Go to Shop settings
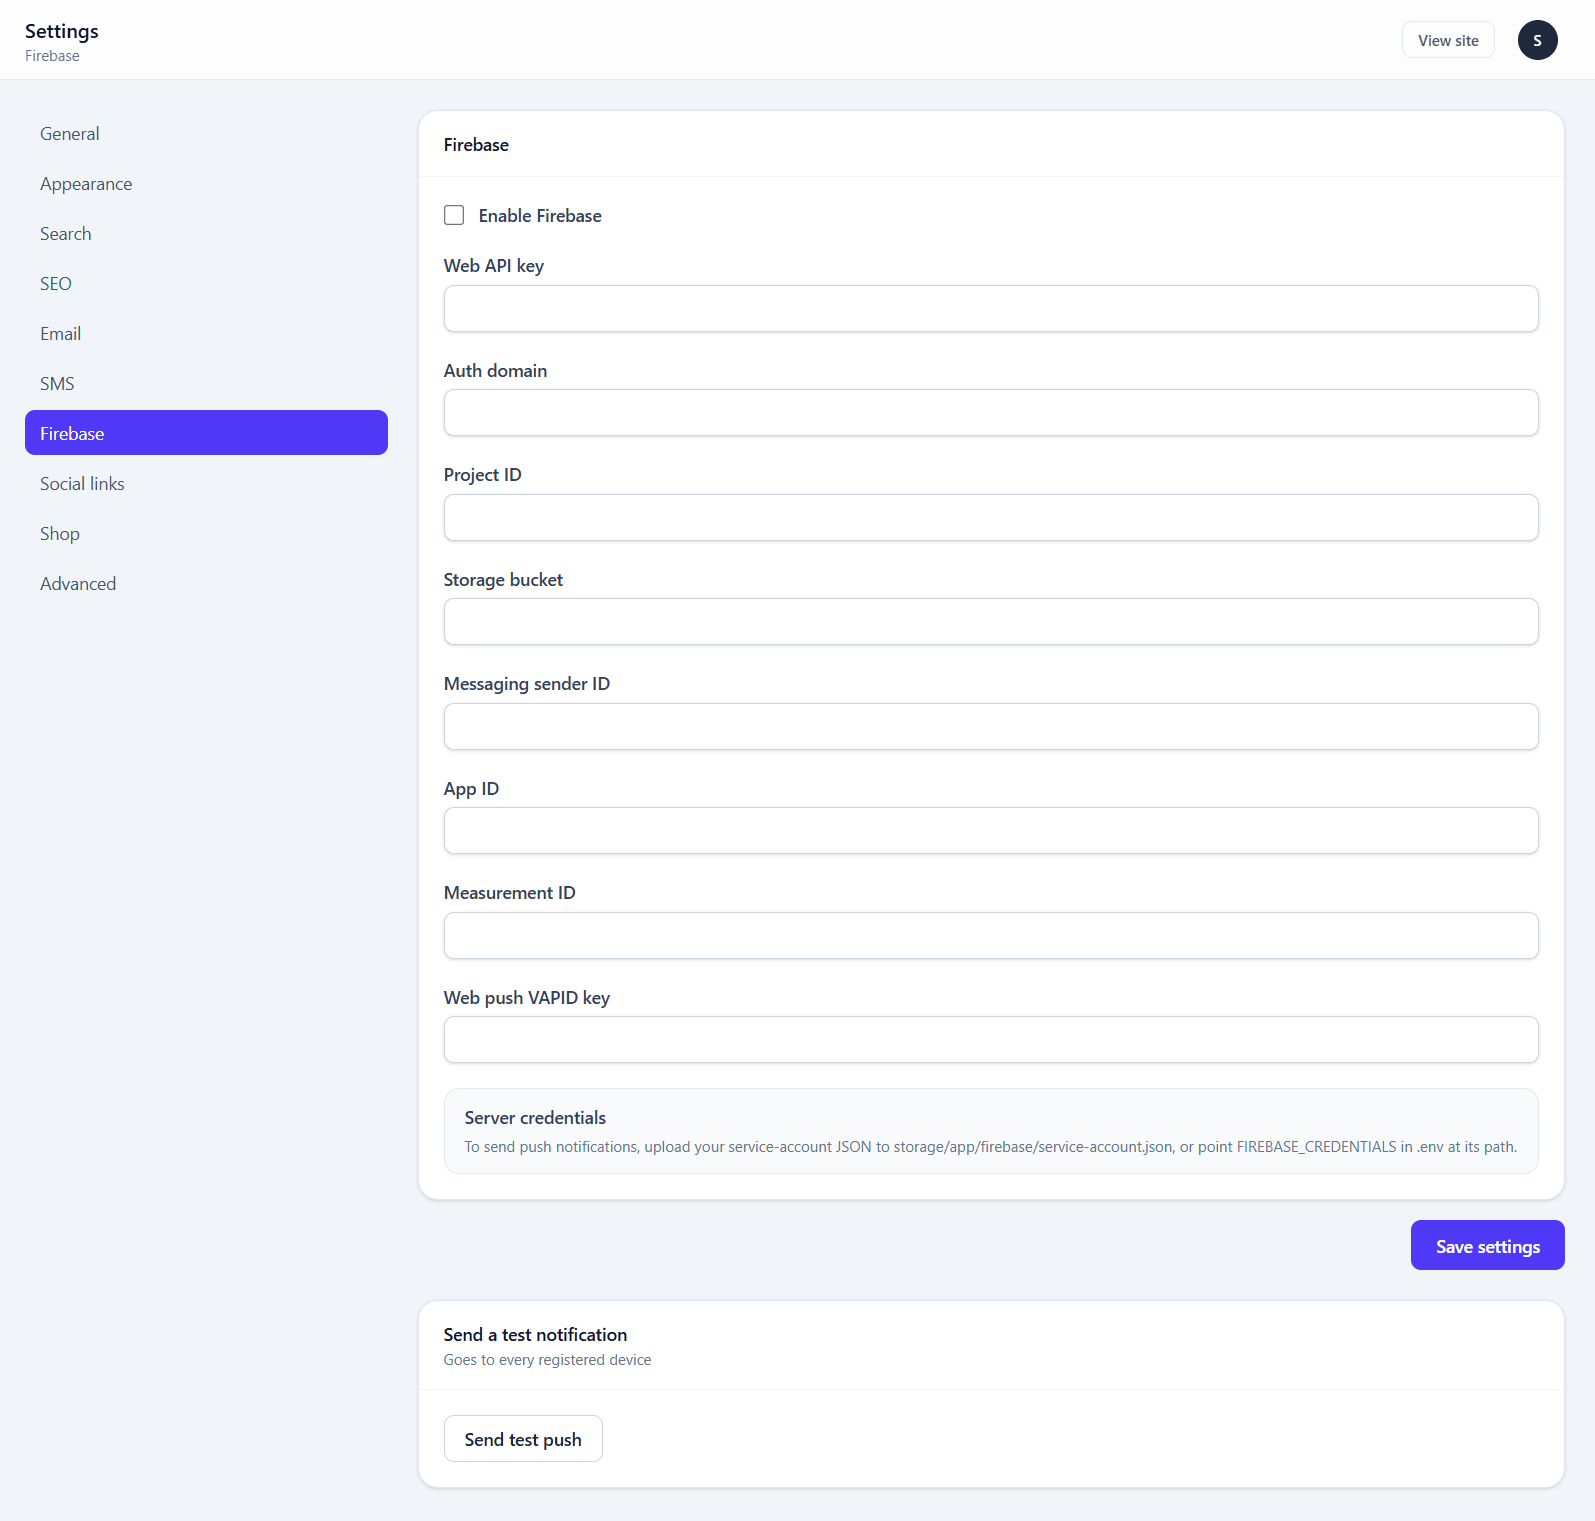This screenshot has width=1595, height=1521. point(206,533)
